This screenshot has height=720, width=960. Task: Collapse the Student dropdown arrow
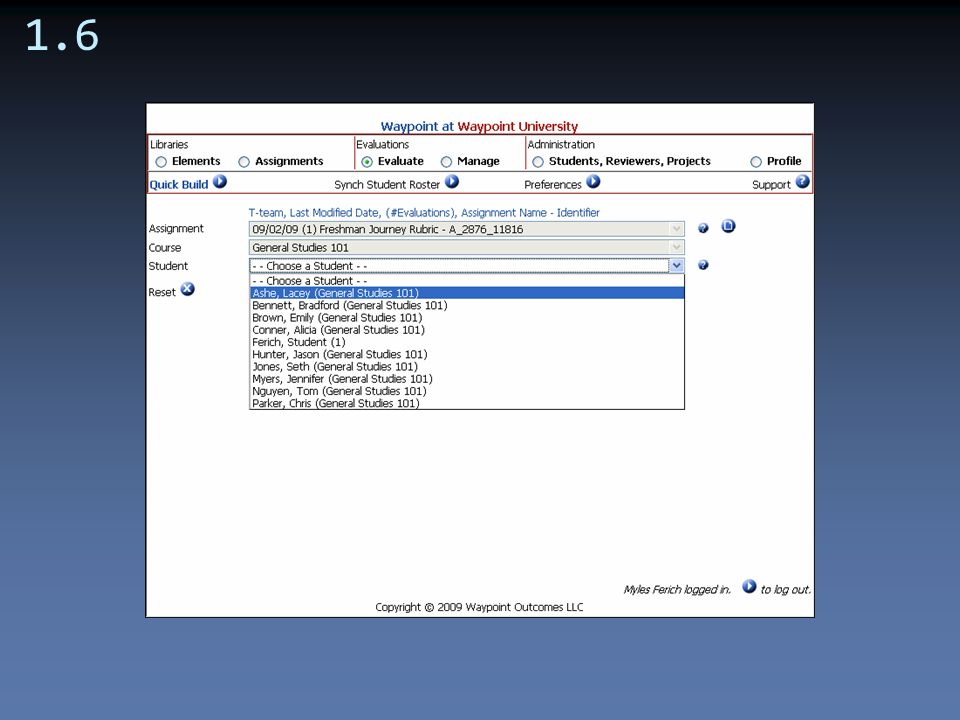point(676,266)
